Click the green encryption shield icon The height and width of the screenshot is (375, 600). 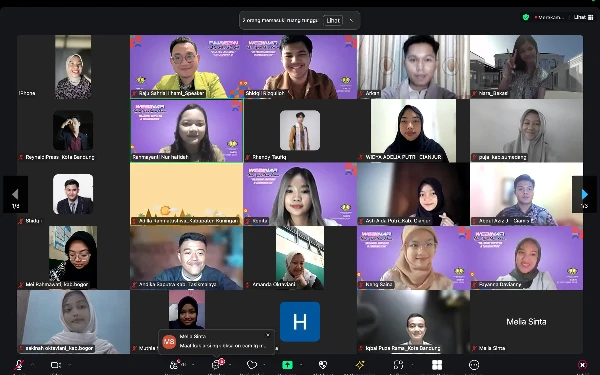point(526,17)
